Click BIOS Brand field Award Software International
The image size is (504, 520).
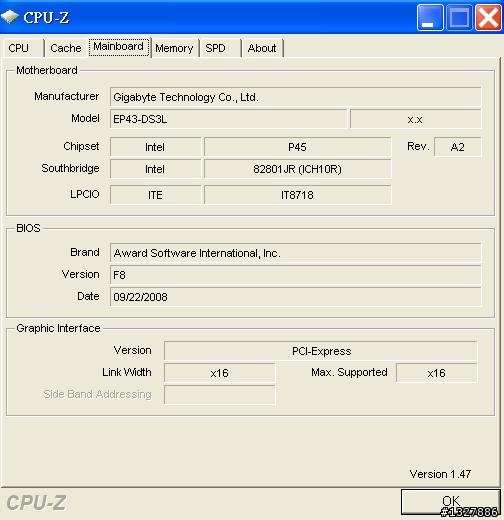pos(295,253)
